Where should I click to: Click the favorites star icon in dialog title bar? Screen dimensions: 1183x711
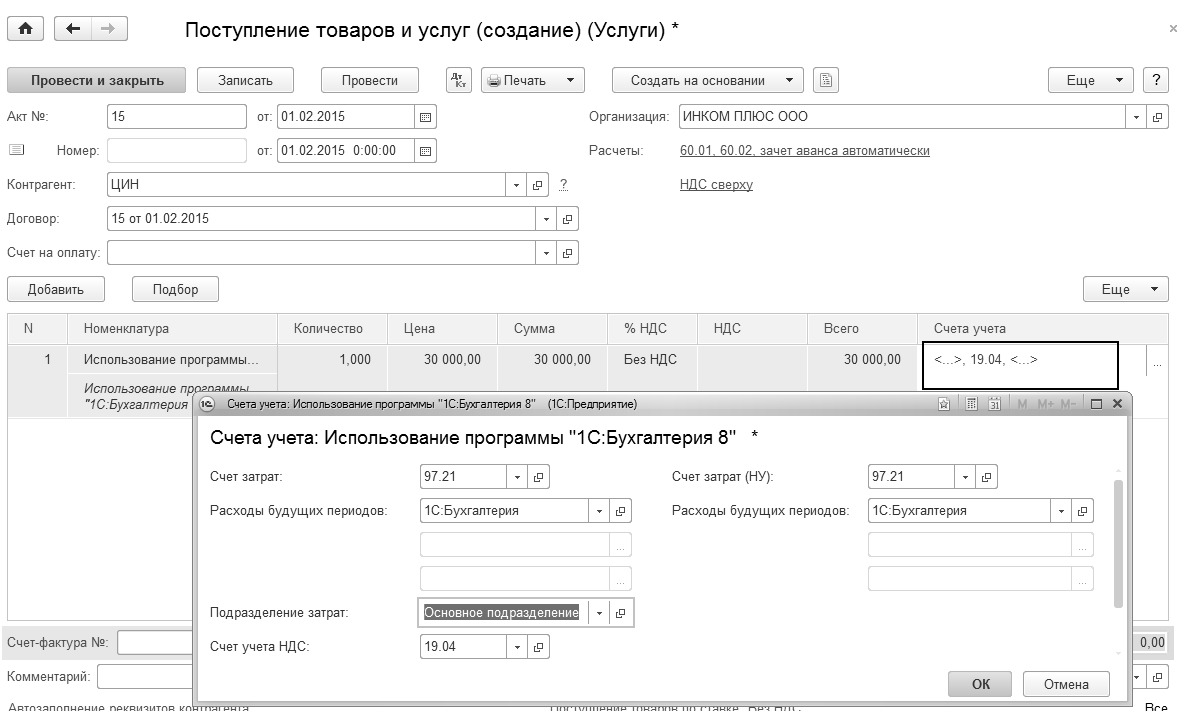click(944, 405)
